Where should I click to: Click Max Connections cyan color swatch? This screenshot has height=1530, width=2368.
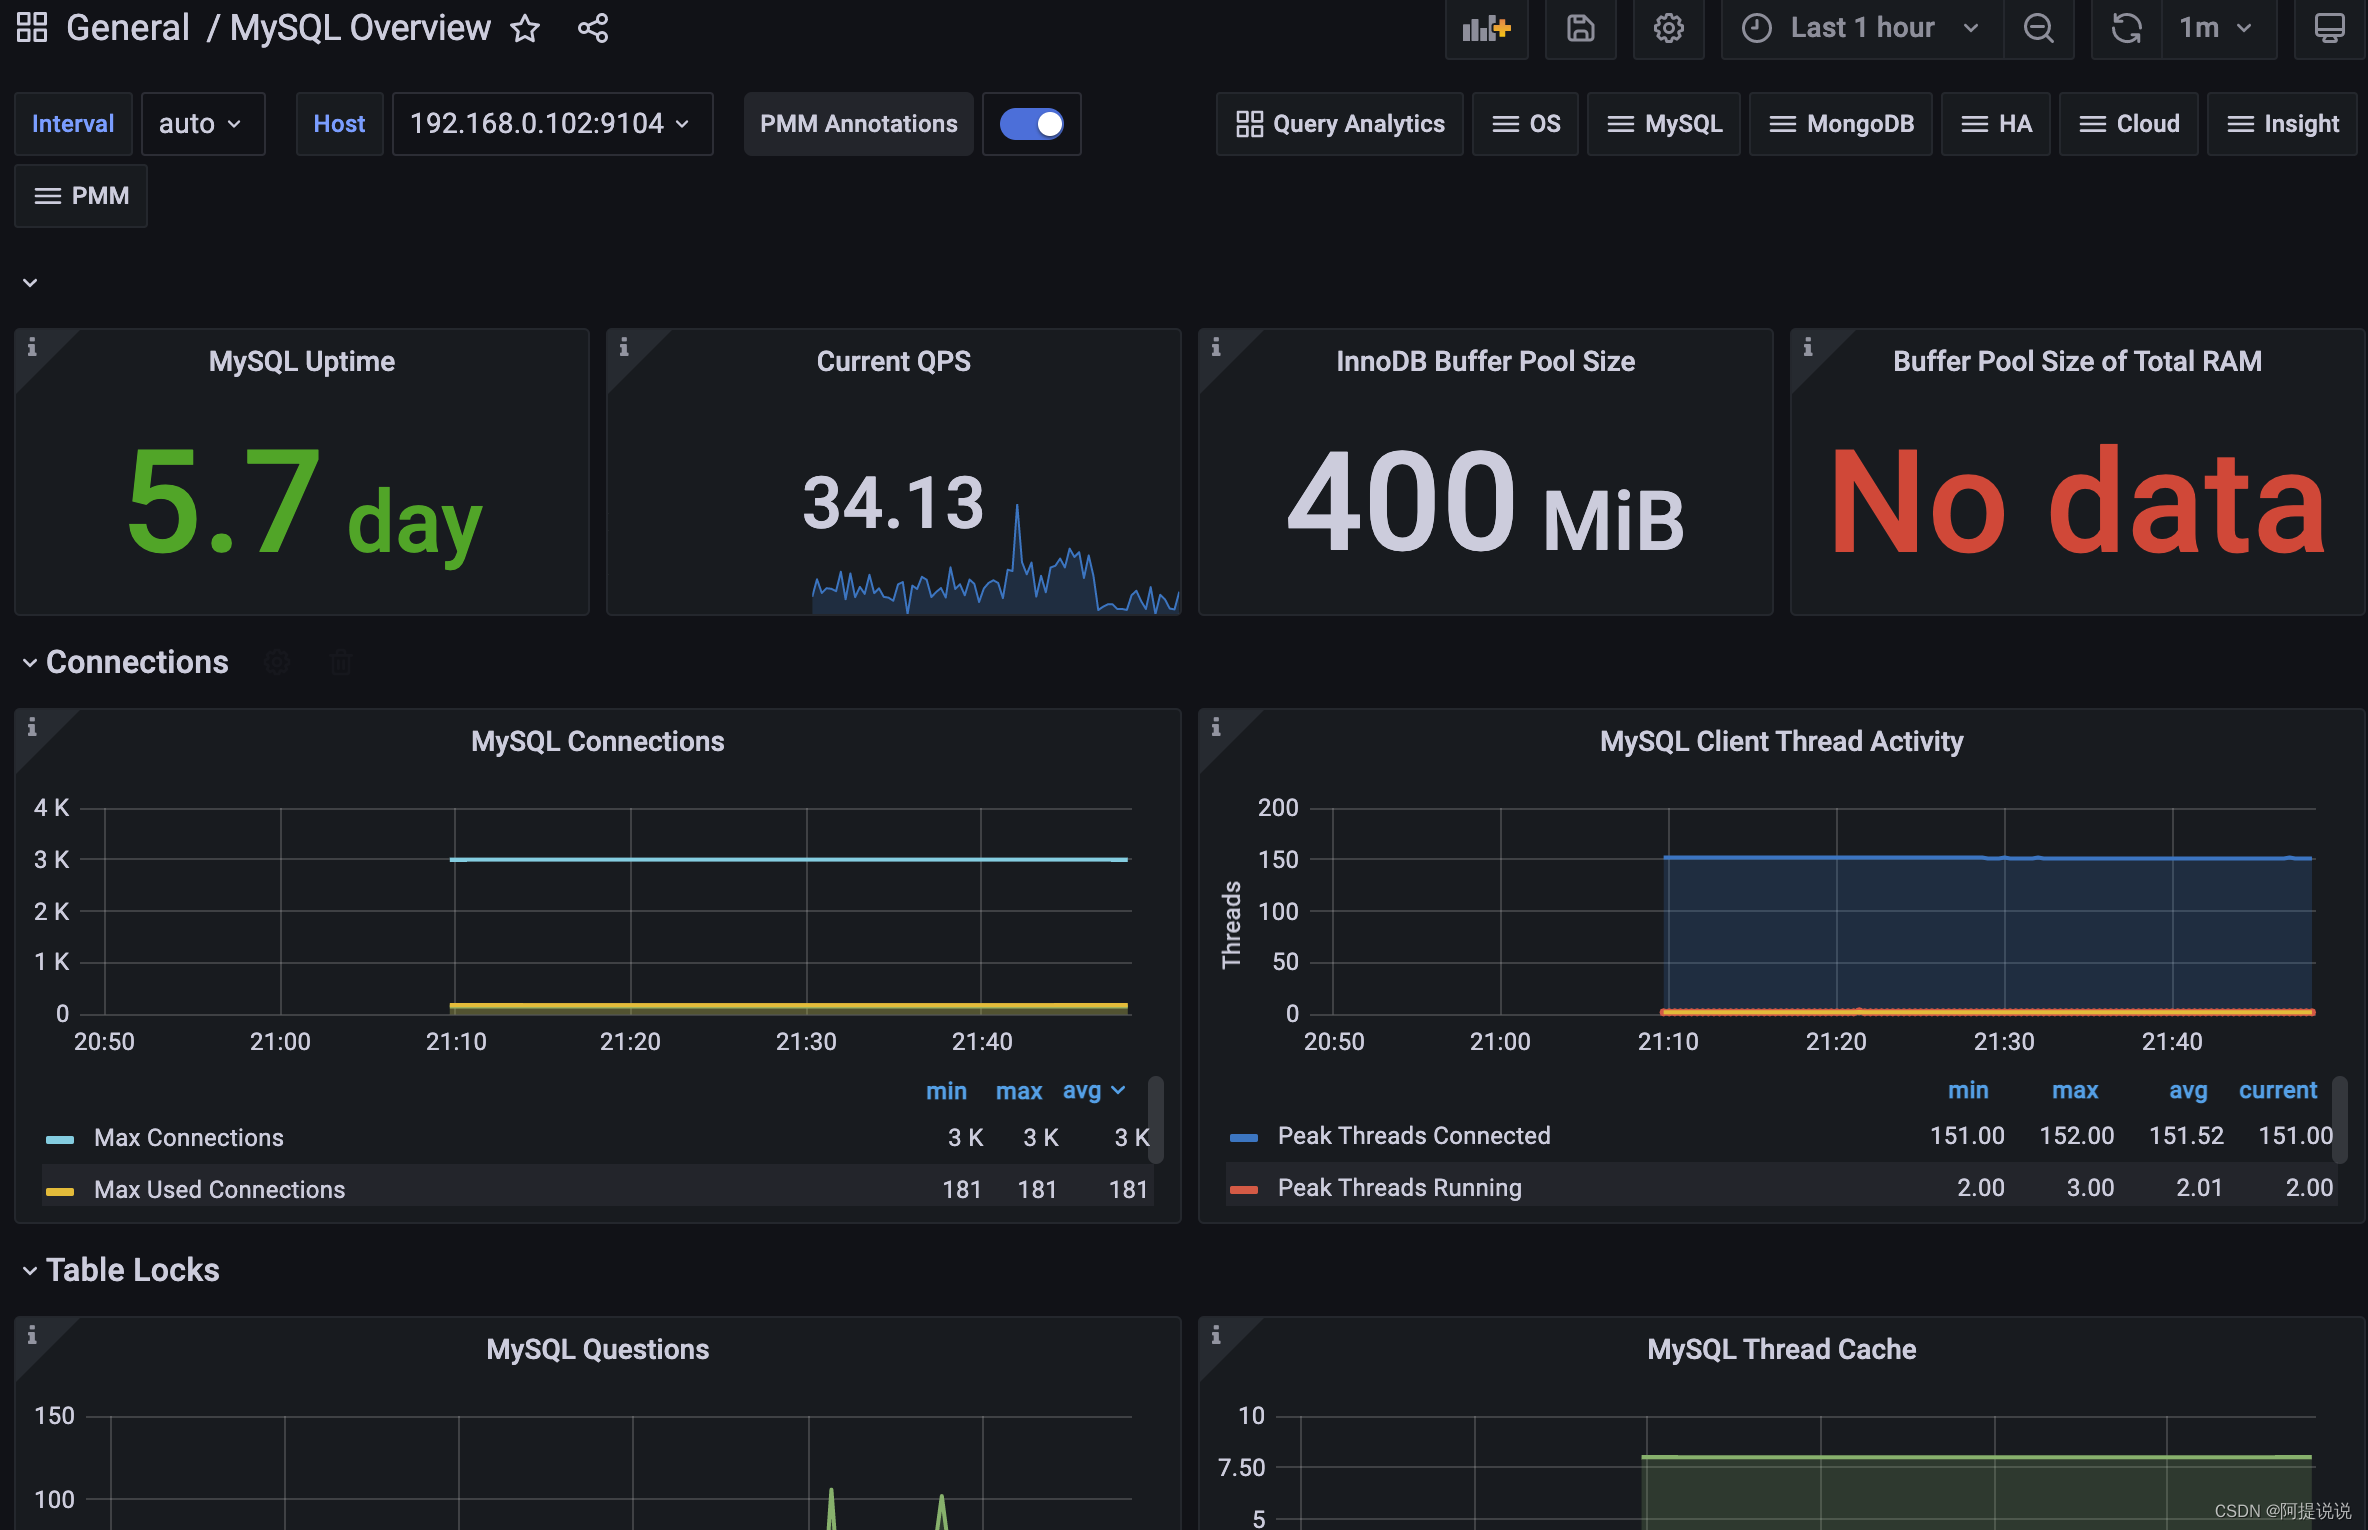pos(60,1139)
